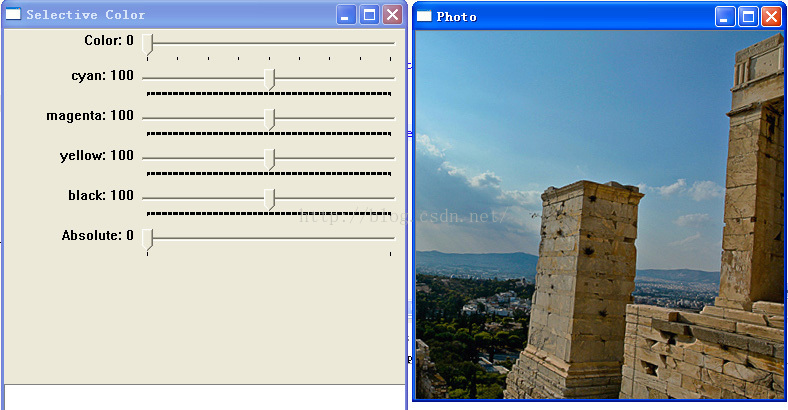Click the cyan slider thumb
Screen dimensions: 788x410
tap(269, 79)
